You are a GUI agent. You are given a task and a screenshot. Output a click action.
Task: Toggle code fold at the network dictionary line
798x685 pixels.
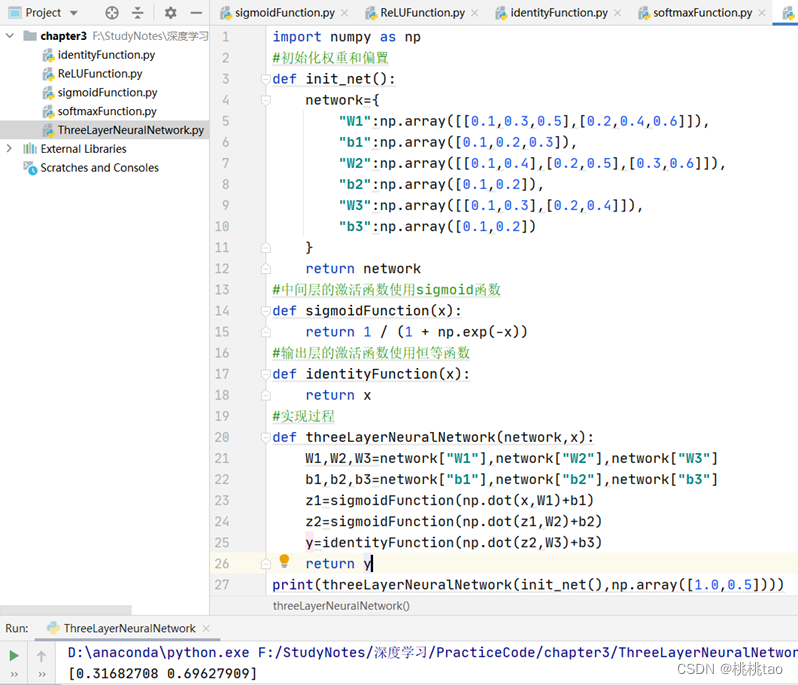[x=266, y=100]
